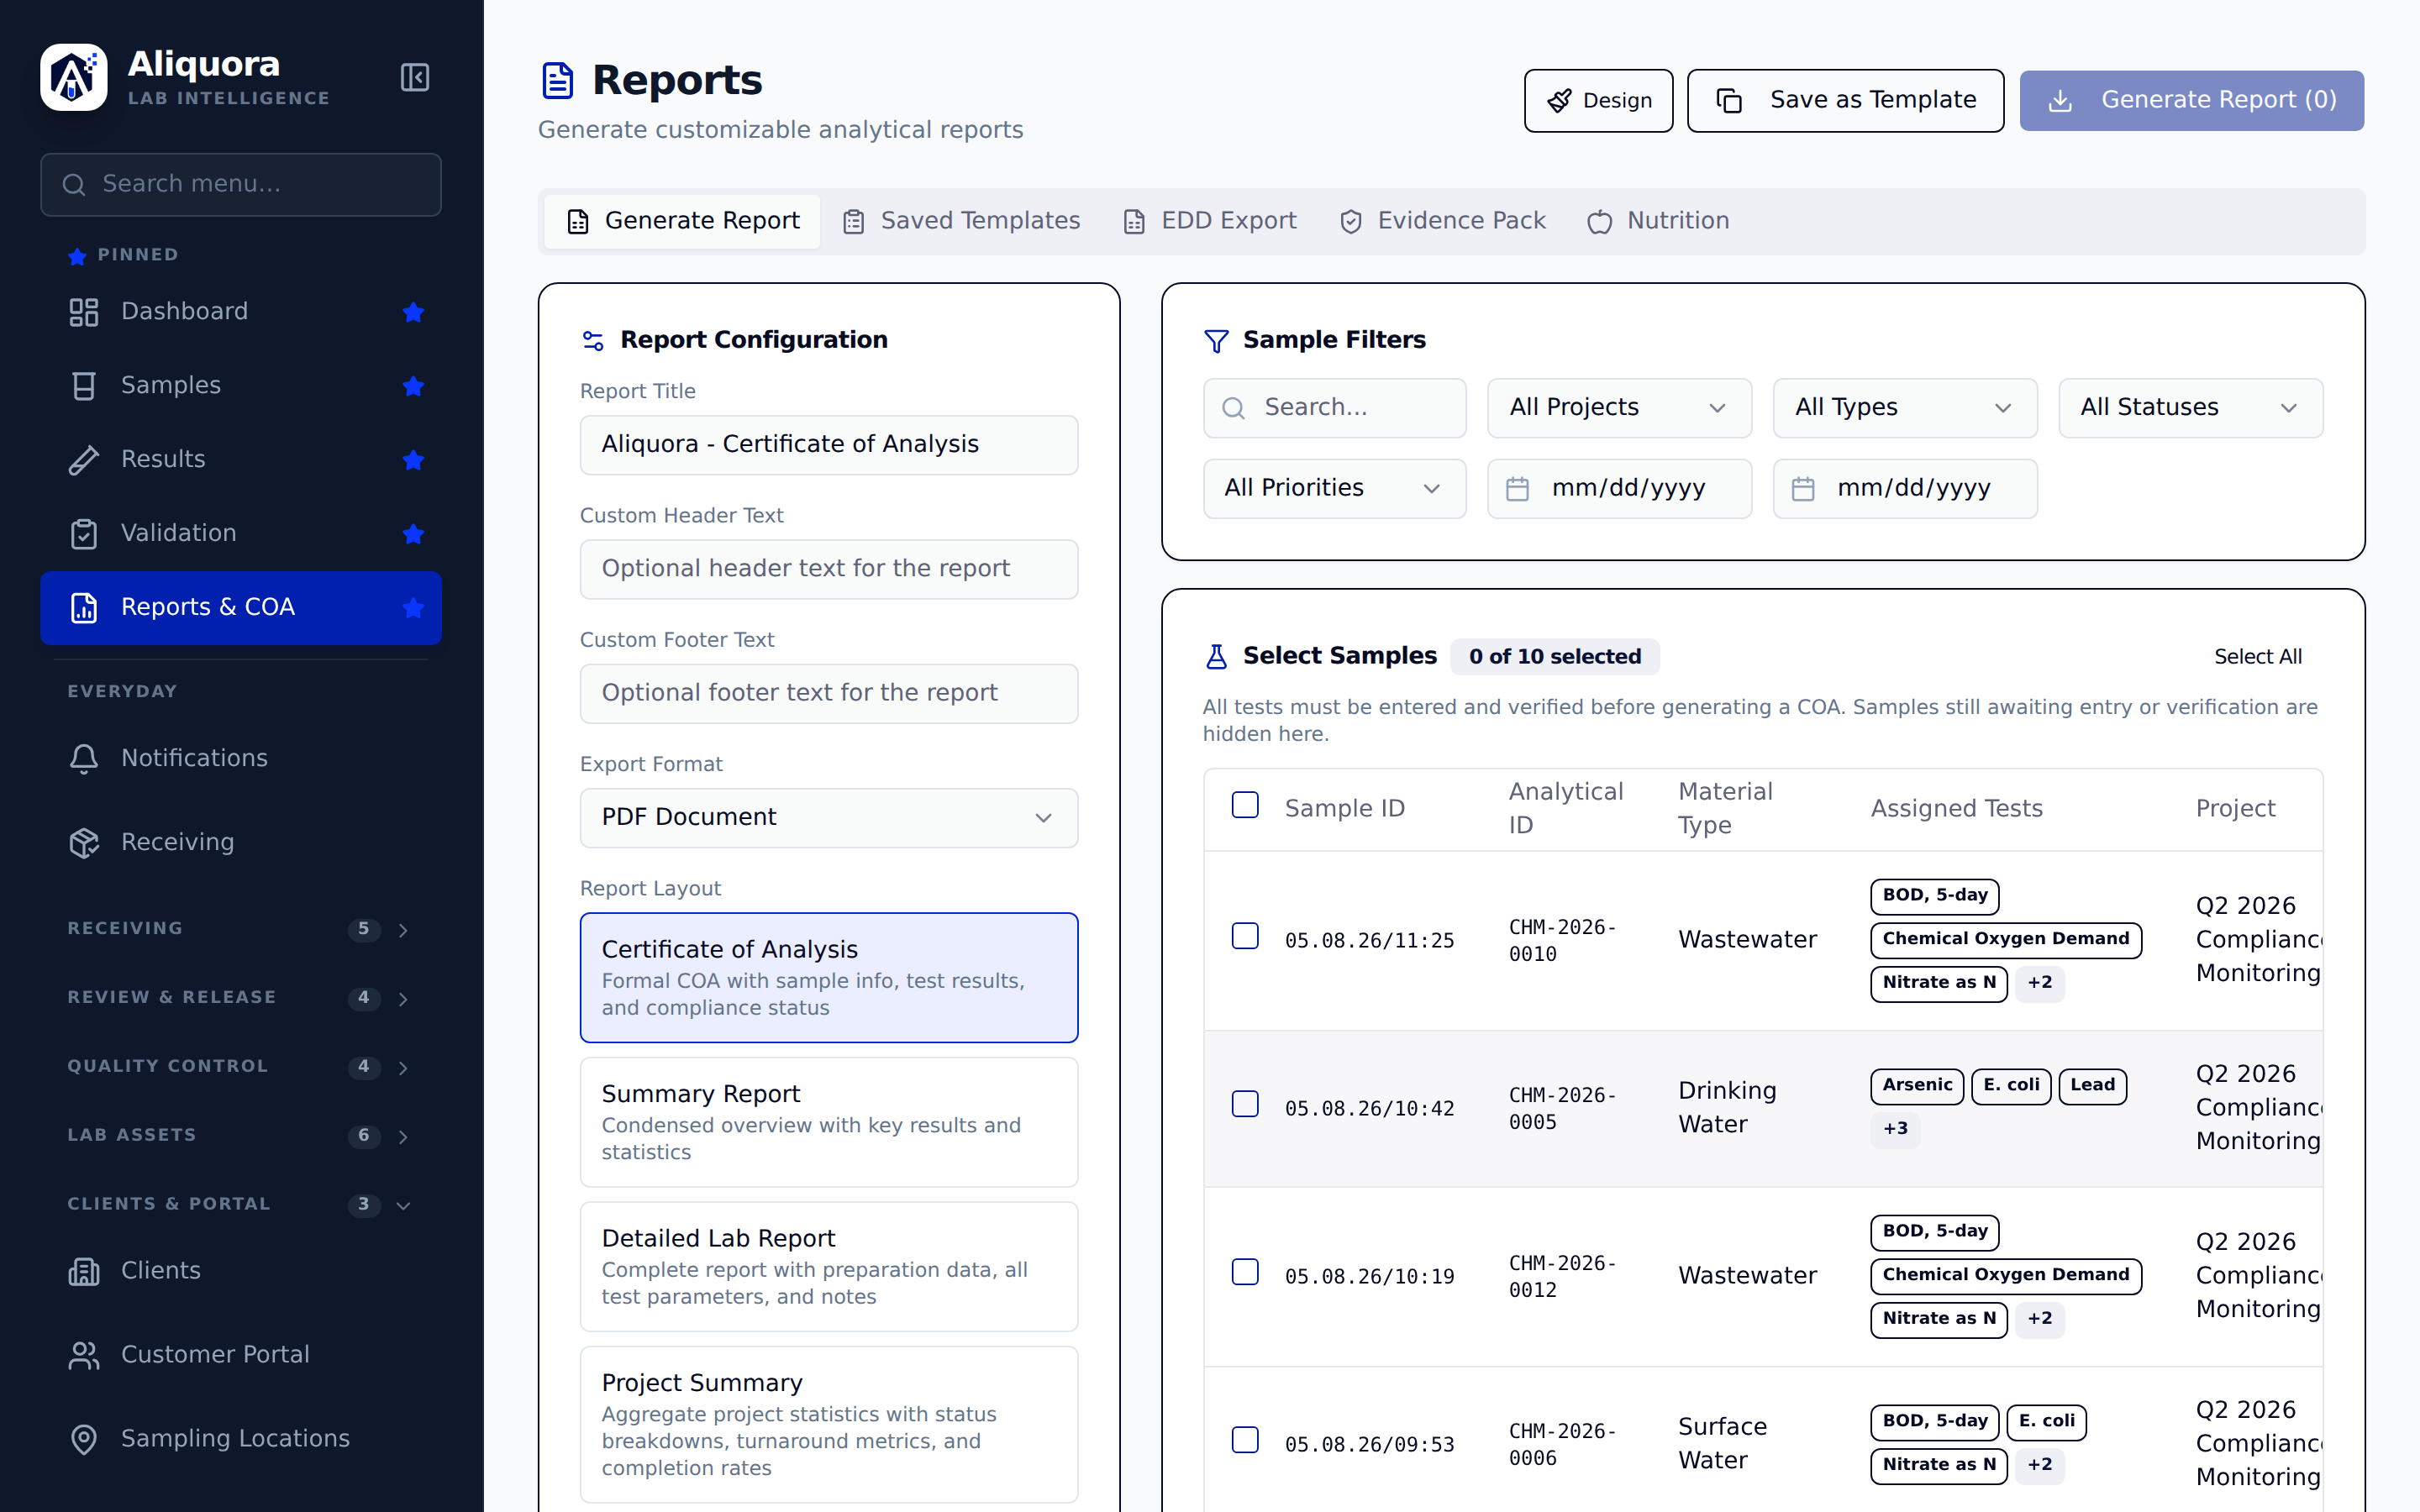Show hidden tests via +3 badge
Screen dimensions: 2420x1512
[1895, 1129]
